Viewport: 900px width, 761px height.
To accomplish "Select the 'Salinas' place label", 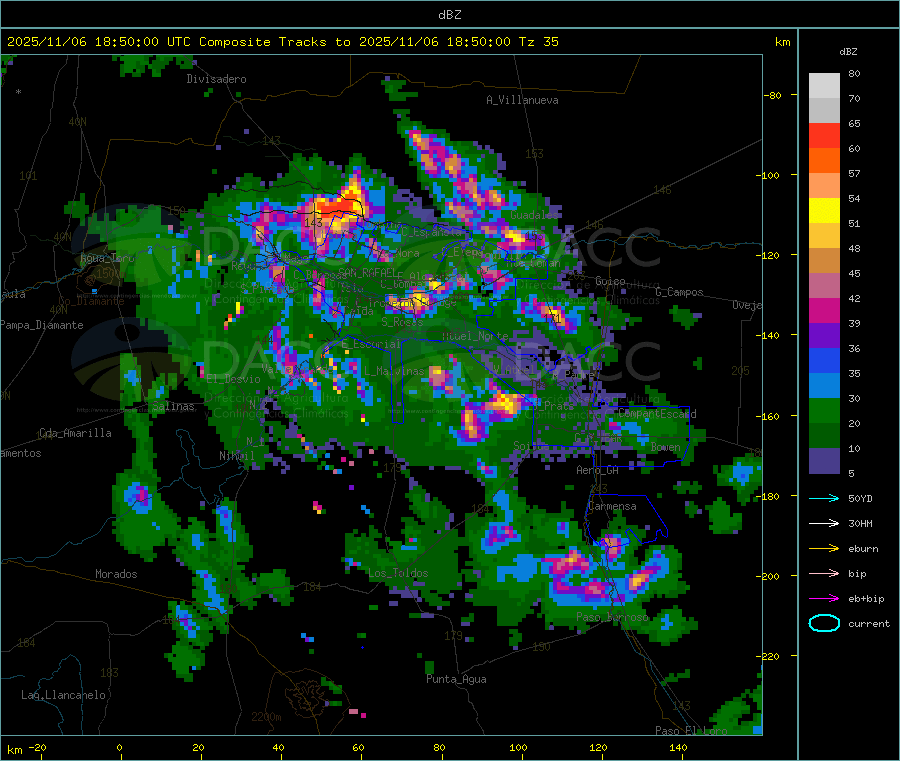I will (173, 407).
